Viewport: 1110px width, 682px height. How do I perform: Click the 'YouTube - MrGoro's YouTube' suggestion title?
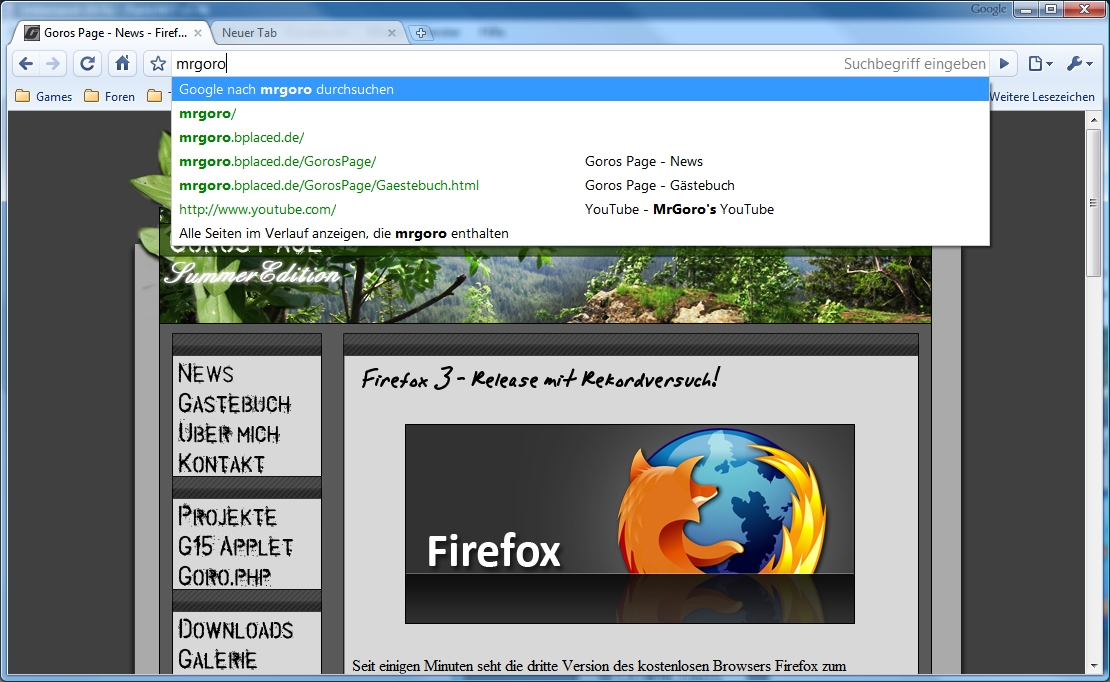coord(680,210)
